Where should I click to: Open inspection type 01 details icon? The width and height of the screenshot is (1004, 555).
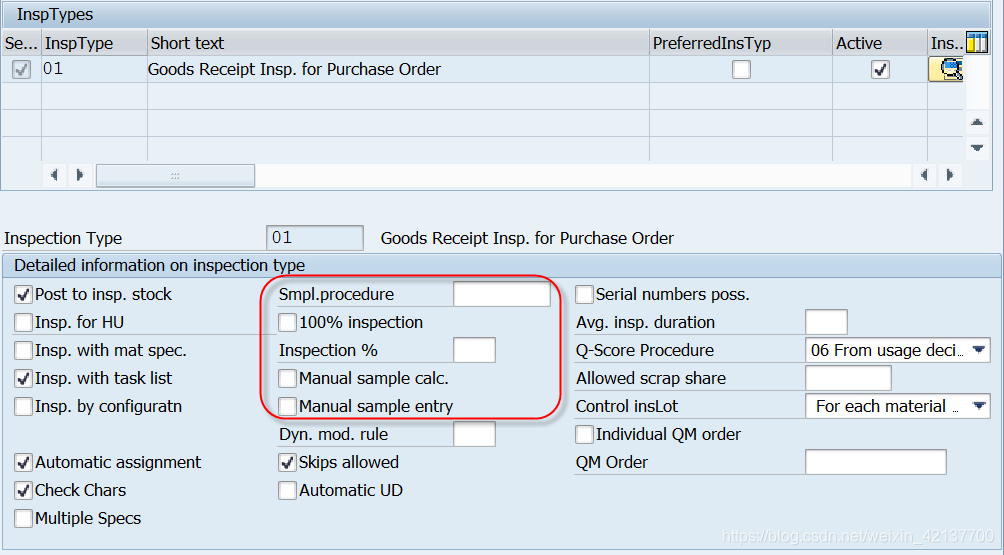pyautogui.click(x=946, y=69)
